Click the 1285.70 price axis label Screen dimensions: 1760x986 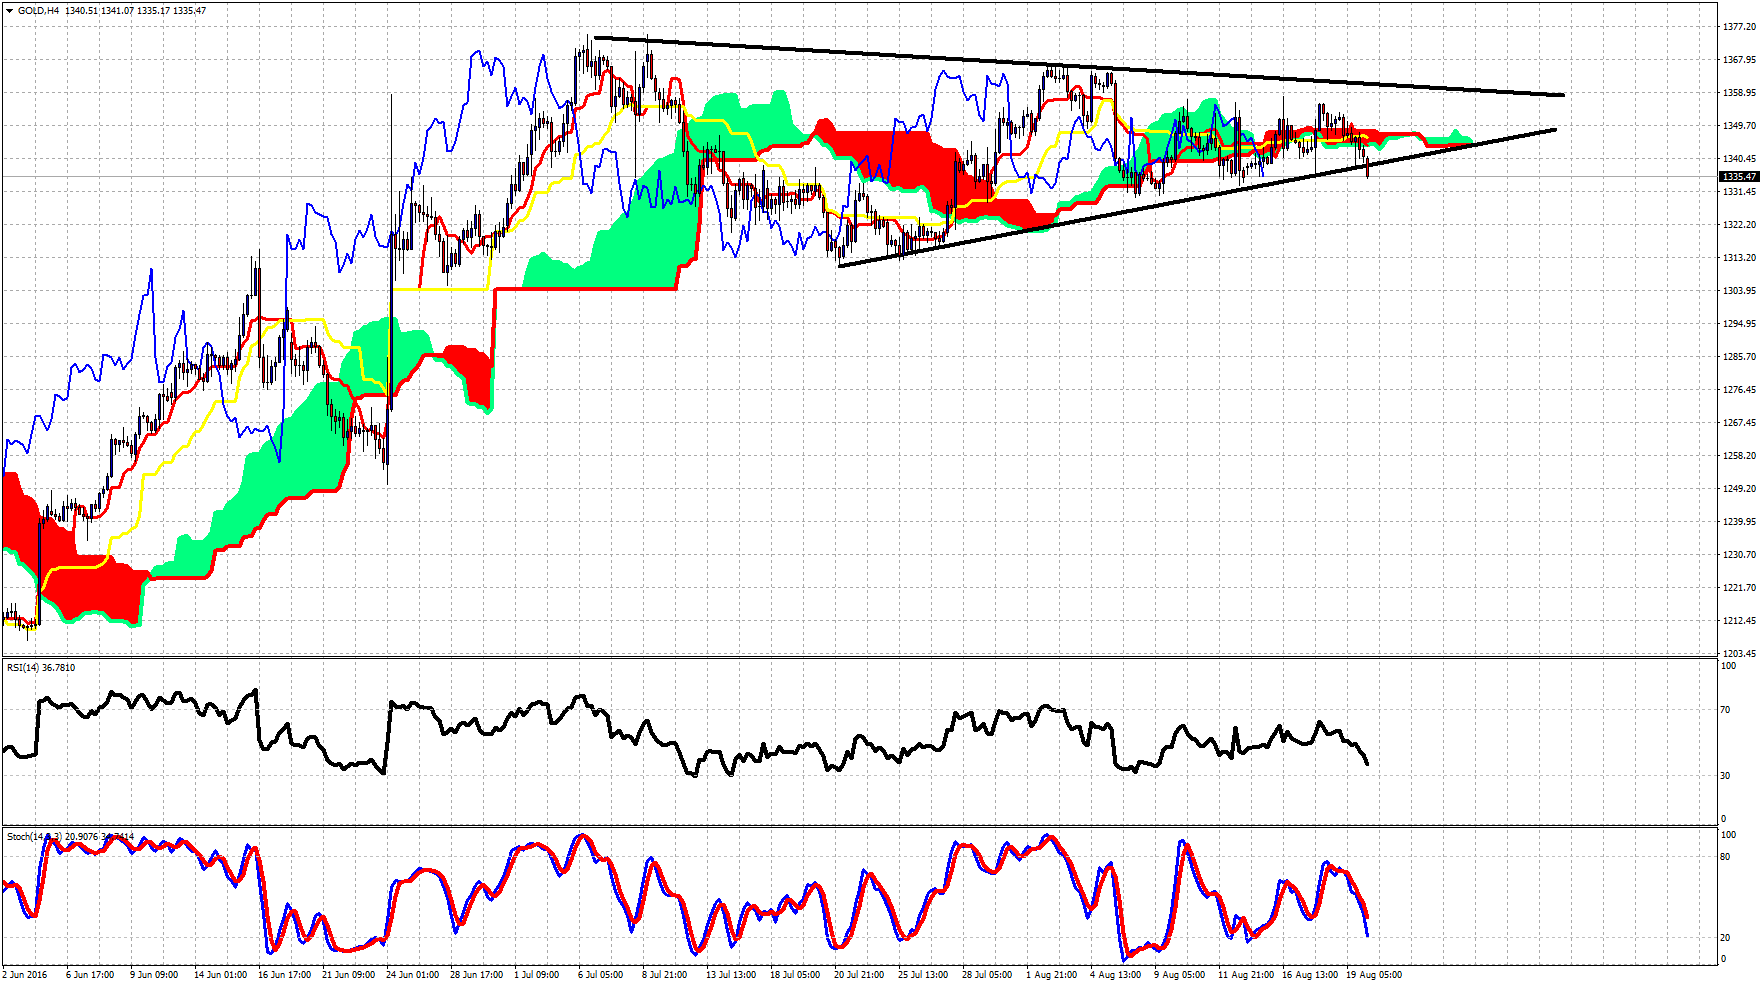point(1739,357)
